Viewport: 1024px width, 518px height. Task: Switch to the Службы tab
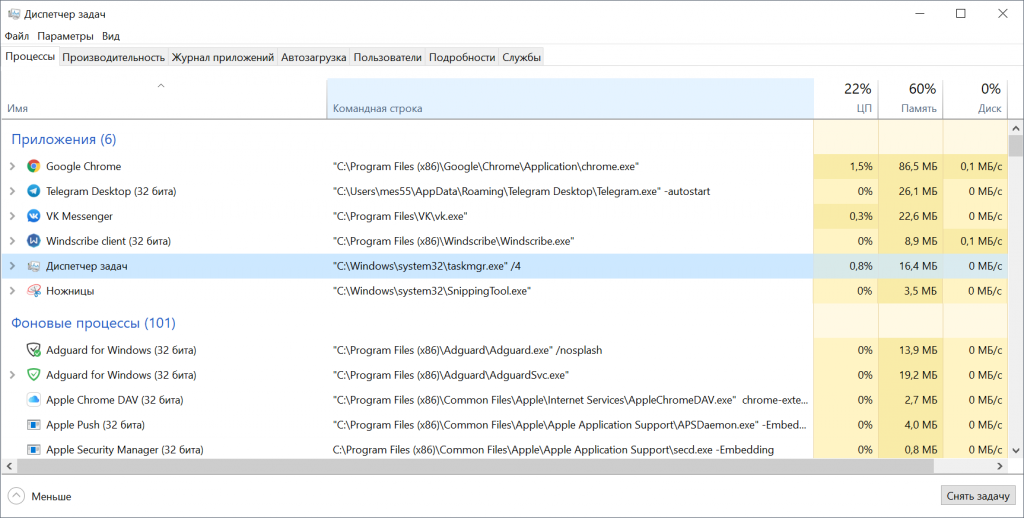coord(521,57)
